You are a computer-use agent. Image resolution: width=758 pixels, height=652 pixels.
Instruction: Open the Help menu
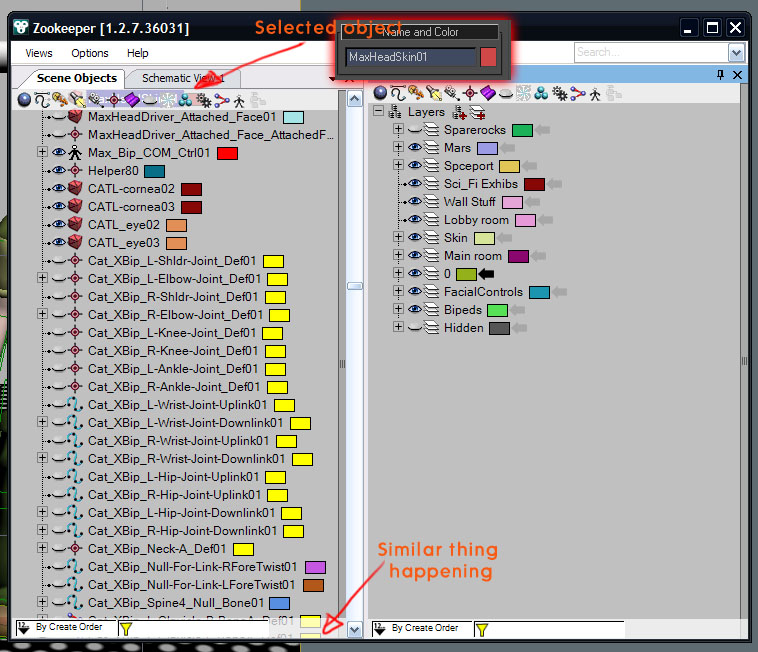pyautogui.click(x=138, y=53)
